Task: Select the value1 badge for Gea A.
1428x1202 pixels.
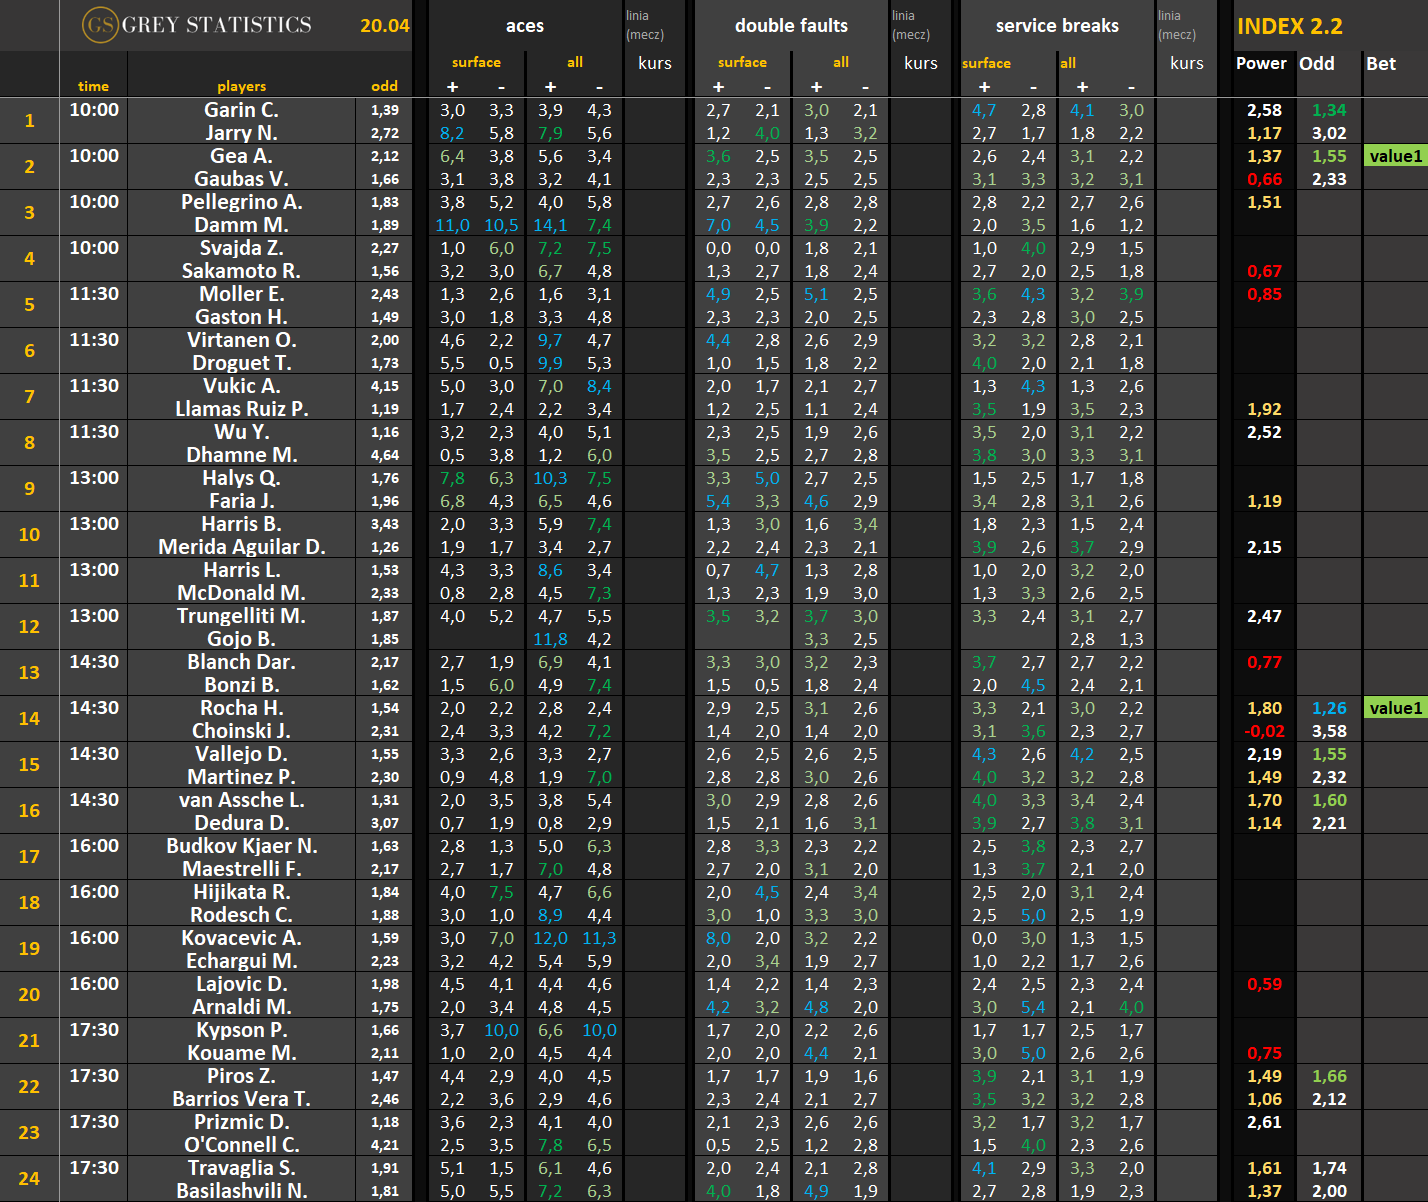Action: pos(1395,156)
